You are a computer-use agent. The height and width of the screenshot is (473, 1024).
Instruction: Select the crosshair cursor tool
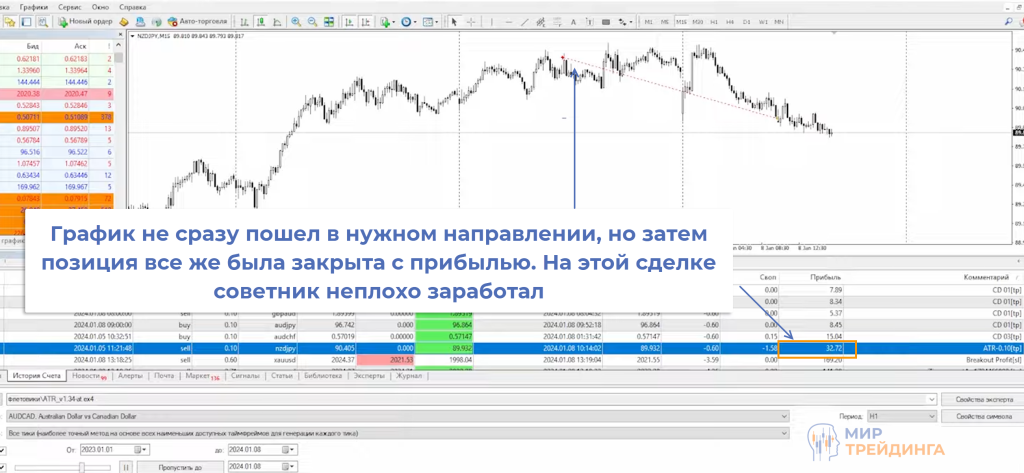(x=469, y=21)
